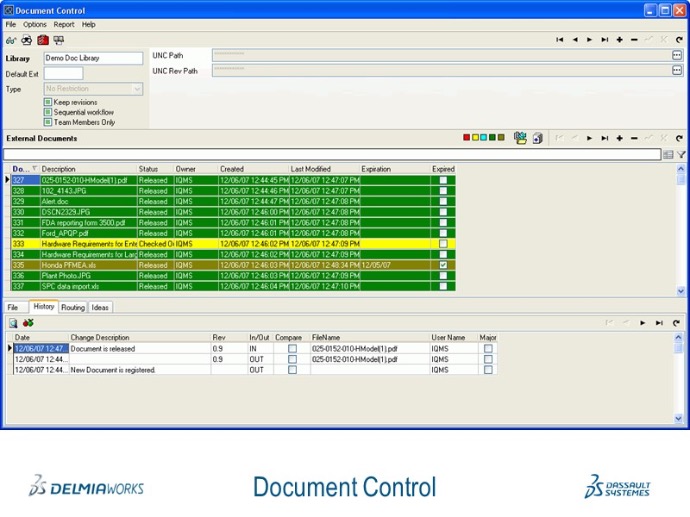Click the Do... column sort arrow

[35, 169]
